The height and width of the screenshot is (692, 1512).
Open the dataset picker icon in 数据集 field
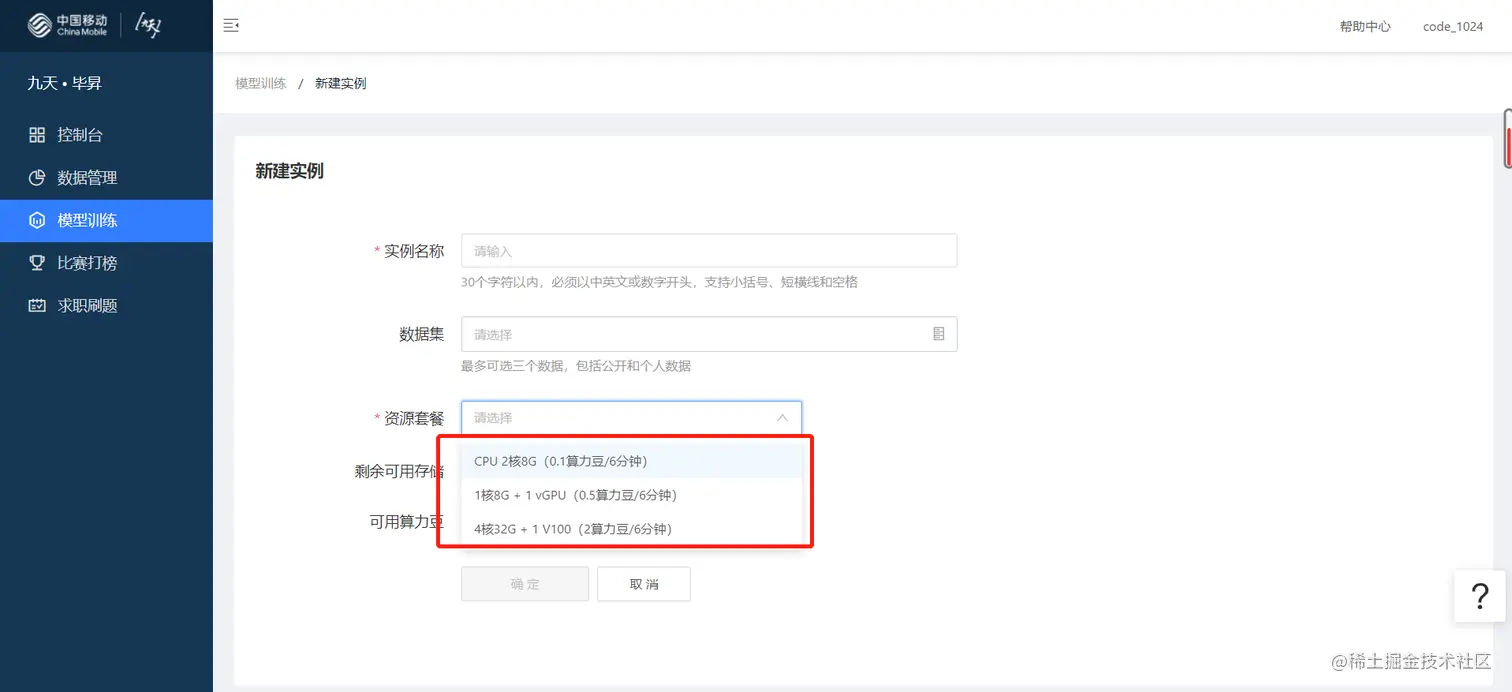pyautogui.click(x=938, y=334)
